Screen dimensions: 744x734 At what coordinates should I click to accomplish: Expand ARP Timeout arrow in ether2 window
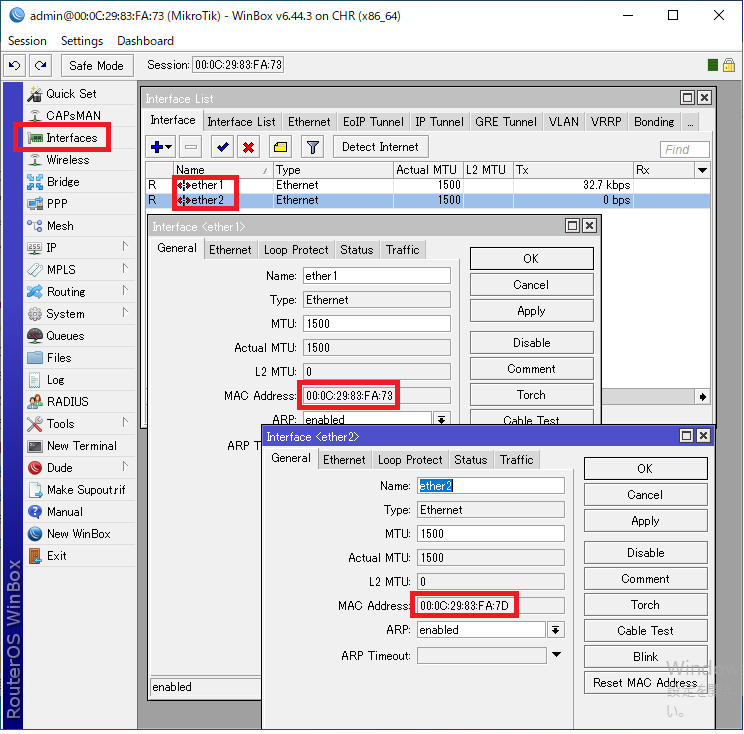(556, 655)
